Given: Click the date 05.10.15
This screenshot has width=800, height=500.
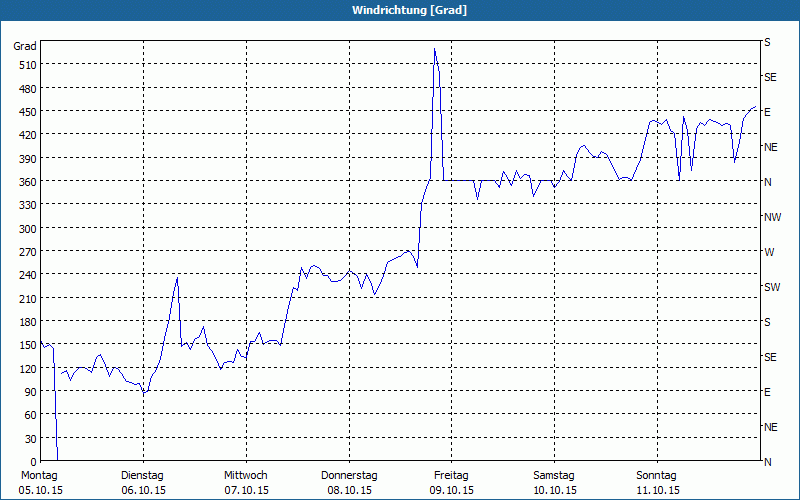Looking at the screenshot, I should [41, 490].
